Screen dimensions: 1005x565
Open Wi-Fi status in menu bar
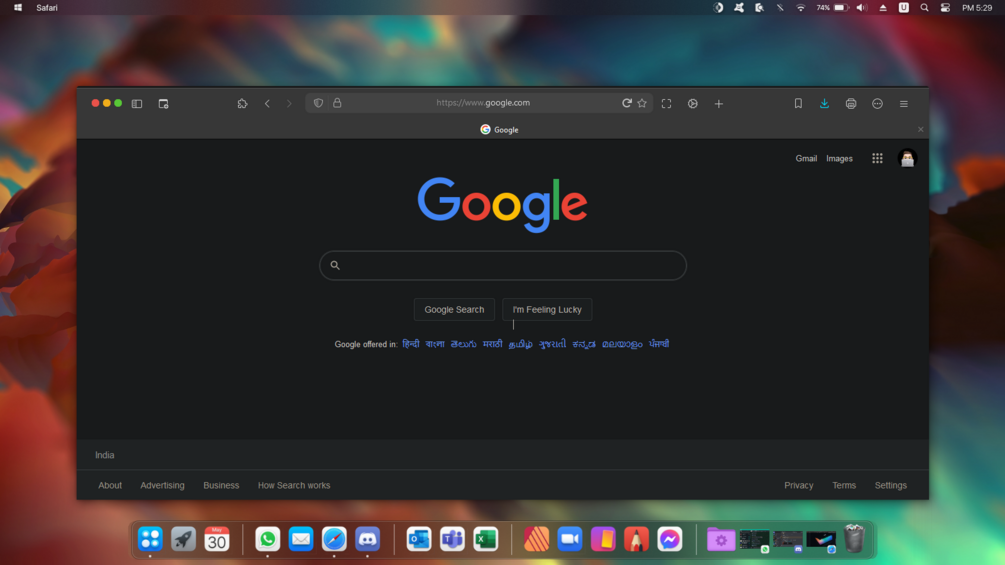801,8
